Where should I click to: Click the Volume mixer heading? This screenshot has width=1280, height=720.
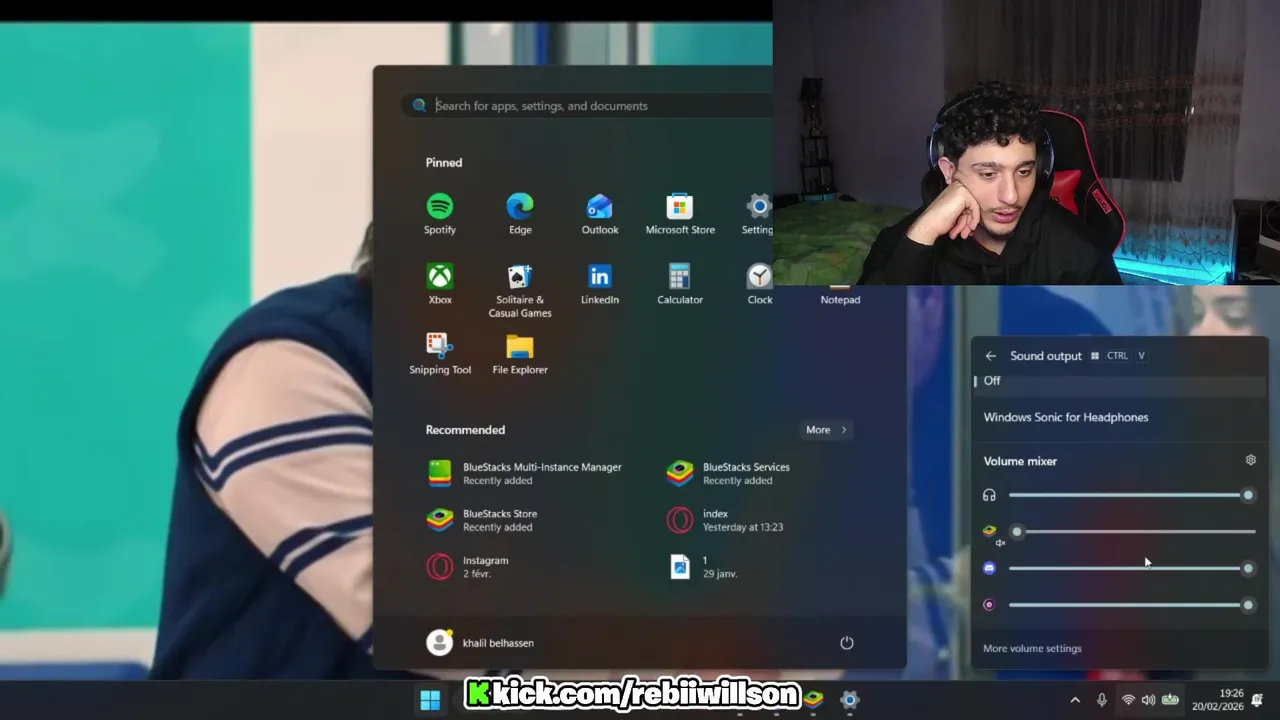point(1020,461)
